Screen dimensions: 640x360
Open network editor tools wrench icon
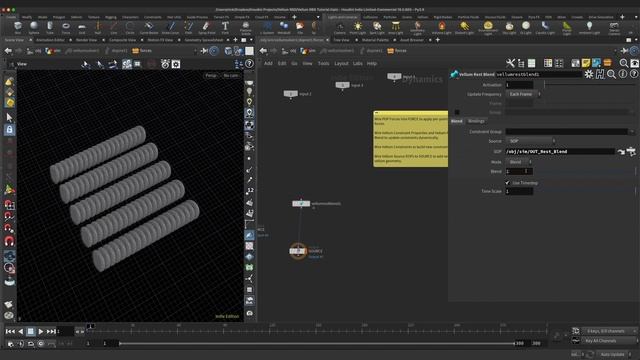click(x=510, y=63)
